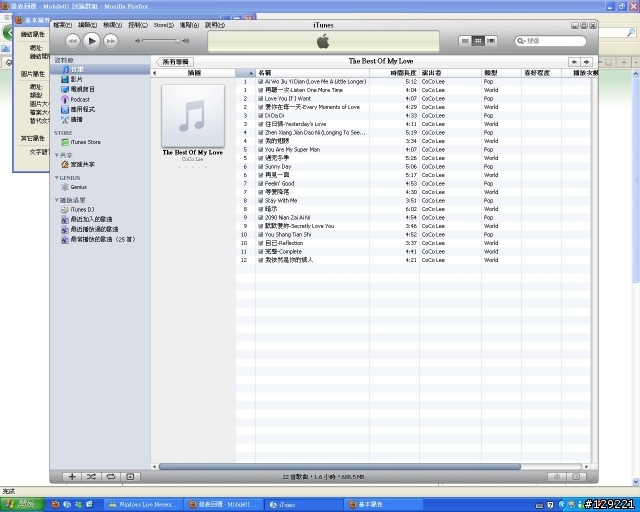Collapse the GENIUS sidebar section
The height and width of the screenshot is (512, 640).
(x=57, y=178)
